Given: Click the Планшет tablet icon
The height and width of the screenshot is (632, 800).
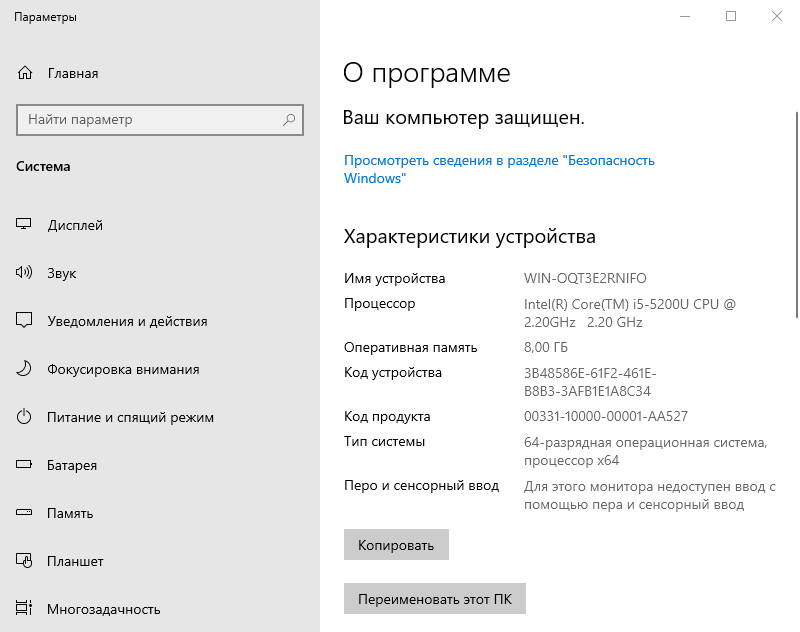Looking at the screenshot, I should tap(25, 562).
